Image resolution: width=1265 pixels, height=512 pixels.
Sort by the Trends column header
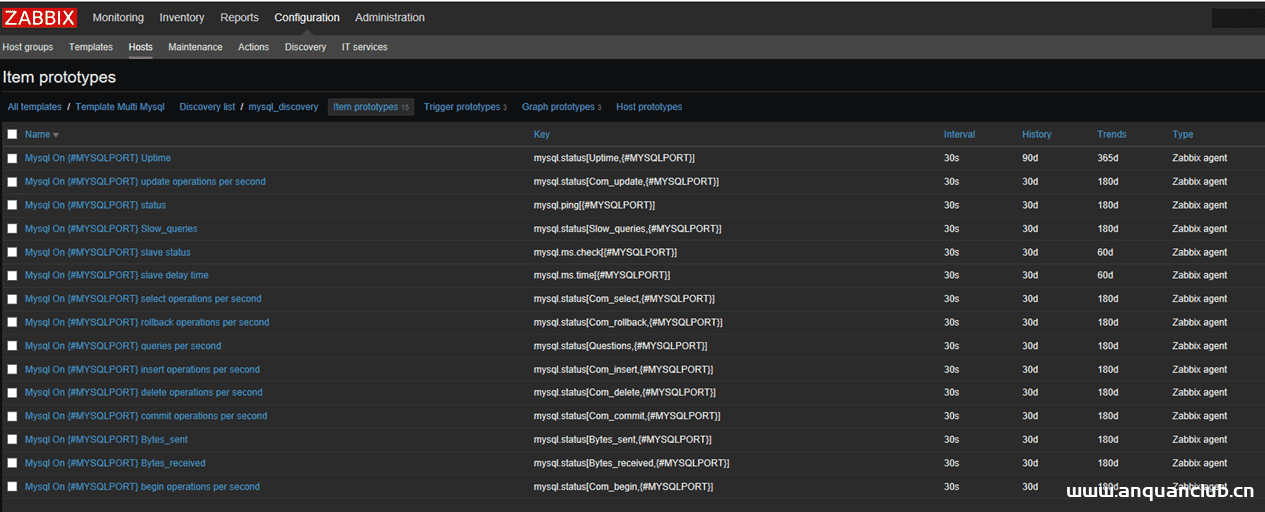pyautogui.click(x=1112, y=135)
